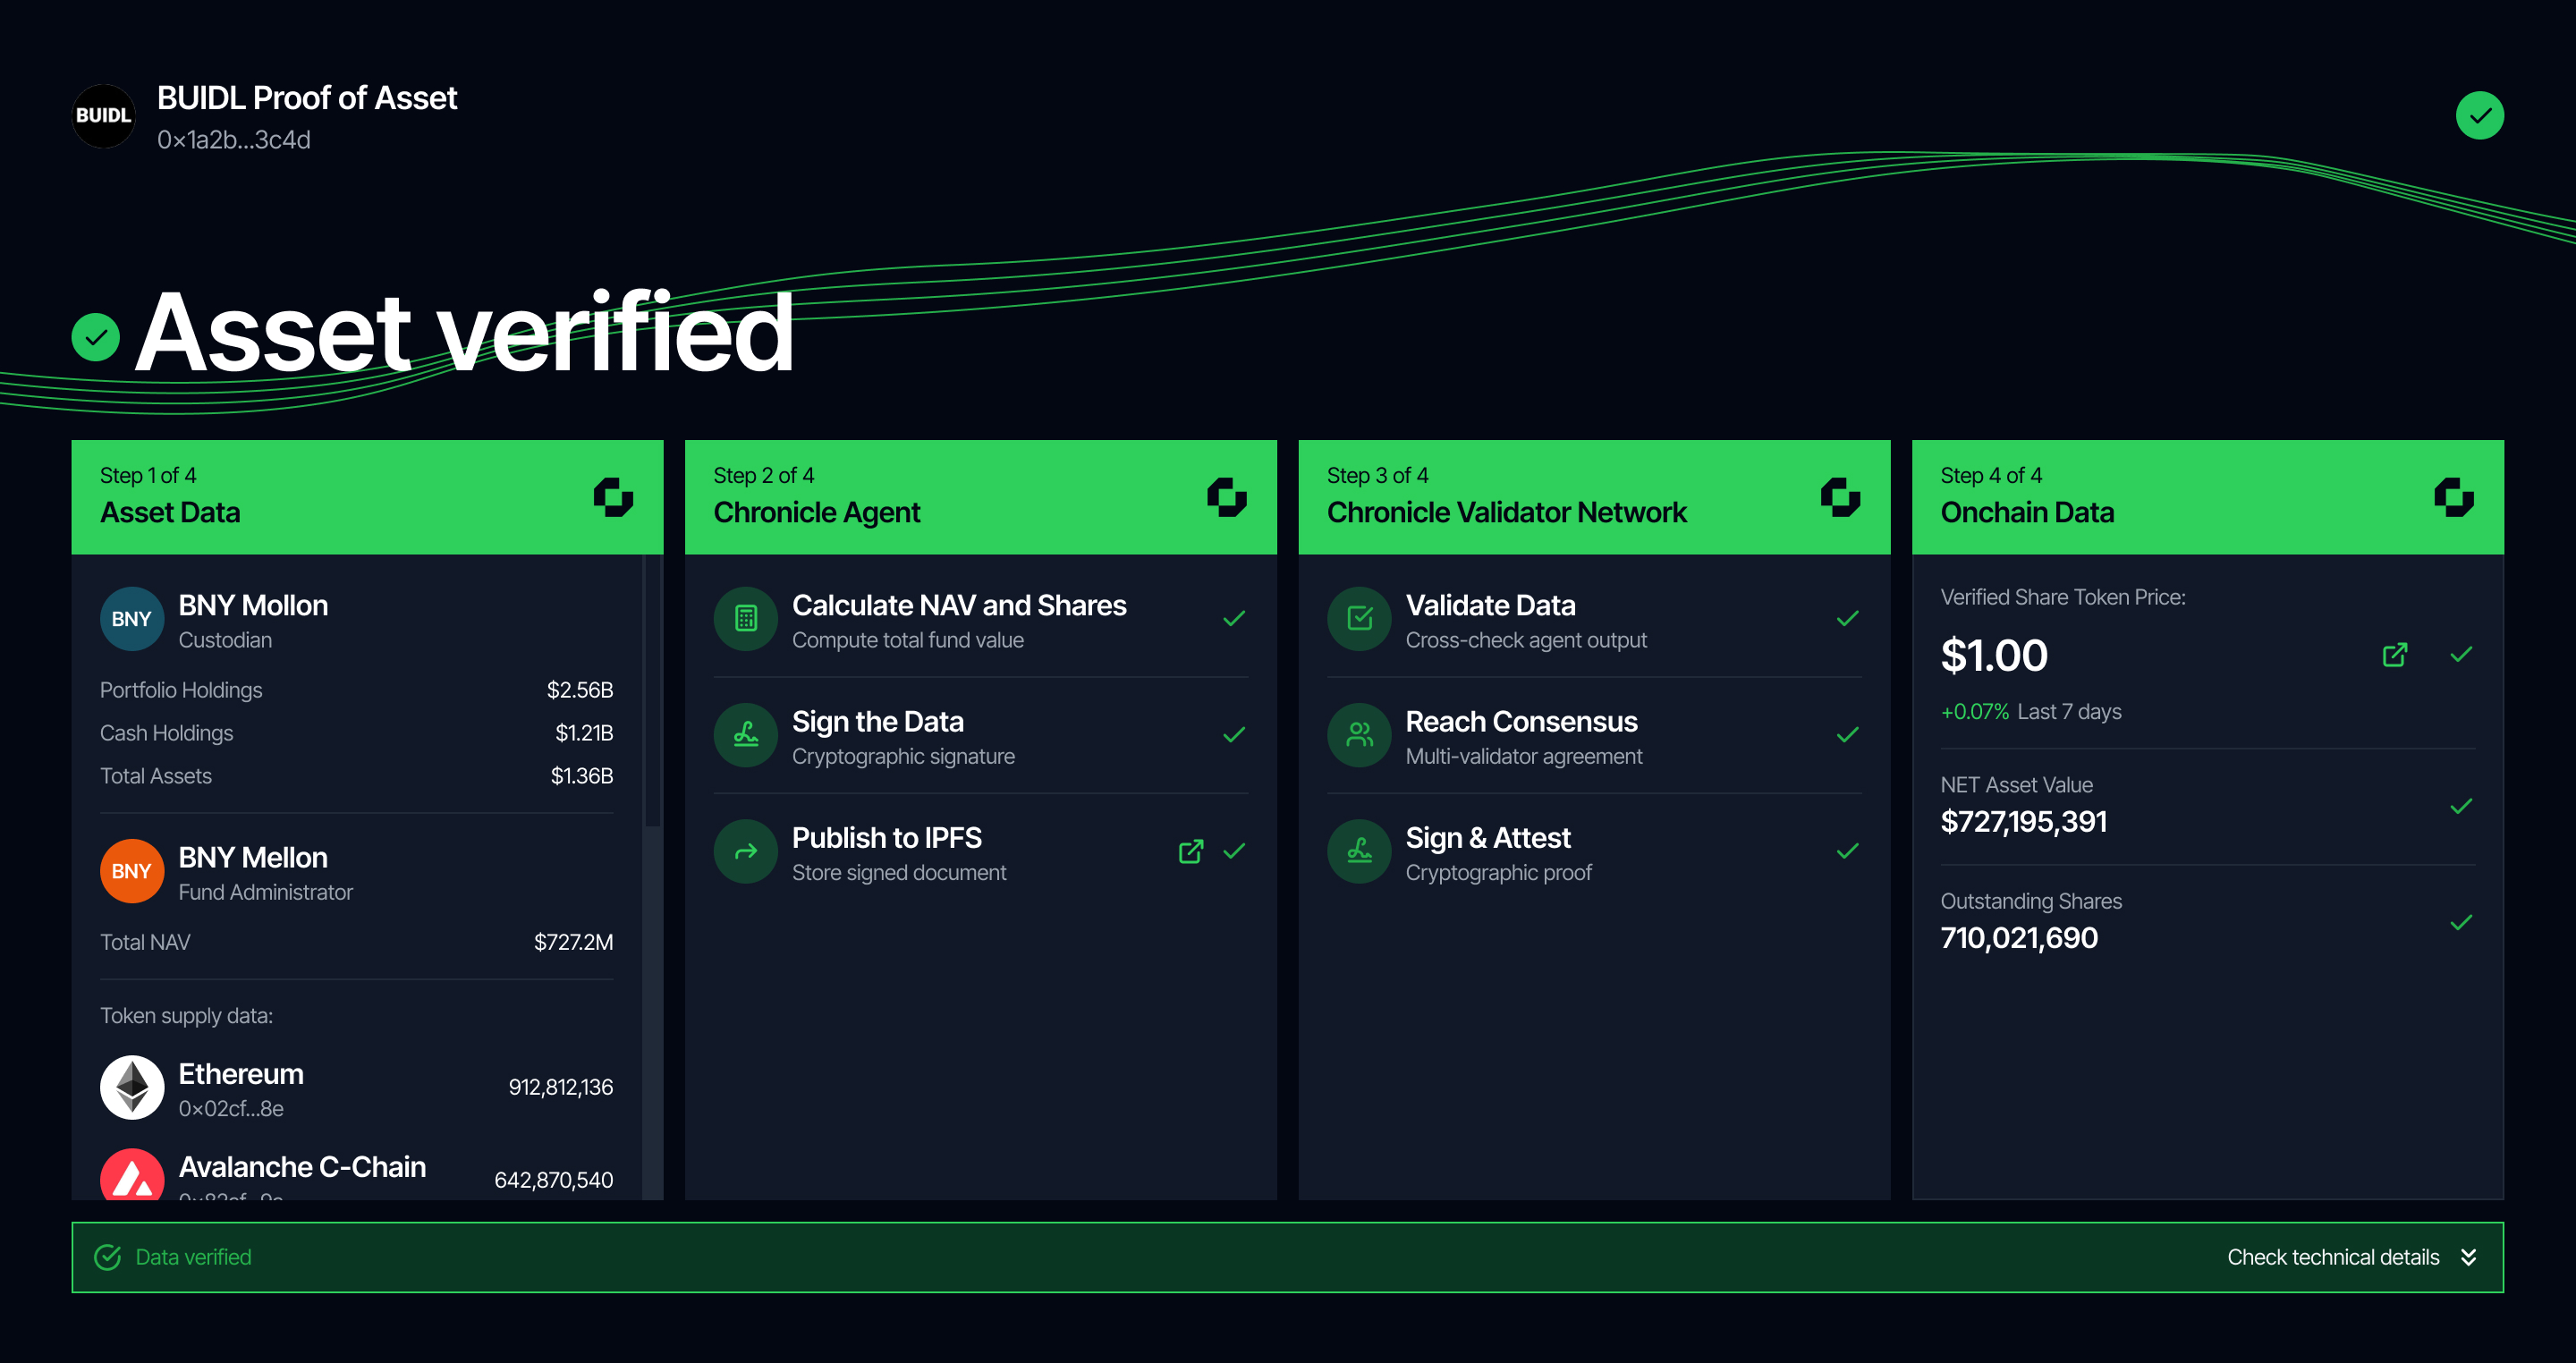Click the double chevron in bottom bar
Image resolution: width=2576 pixels, height=1363 pixels.
coord(2468,1258)
